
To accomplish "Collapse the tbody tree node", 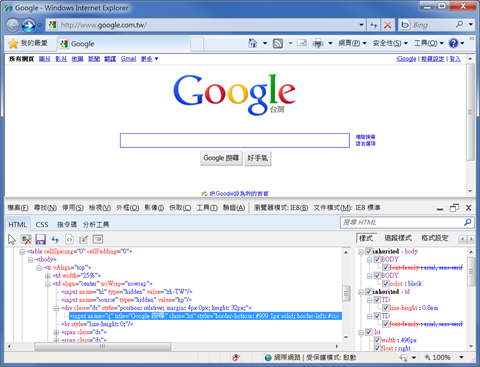I will coord(31,260).
